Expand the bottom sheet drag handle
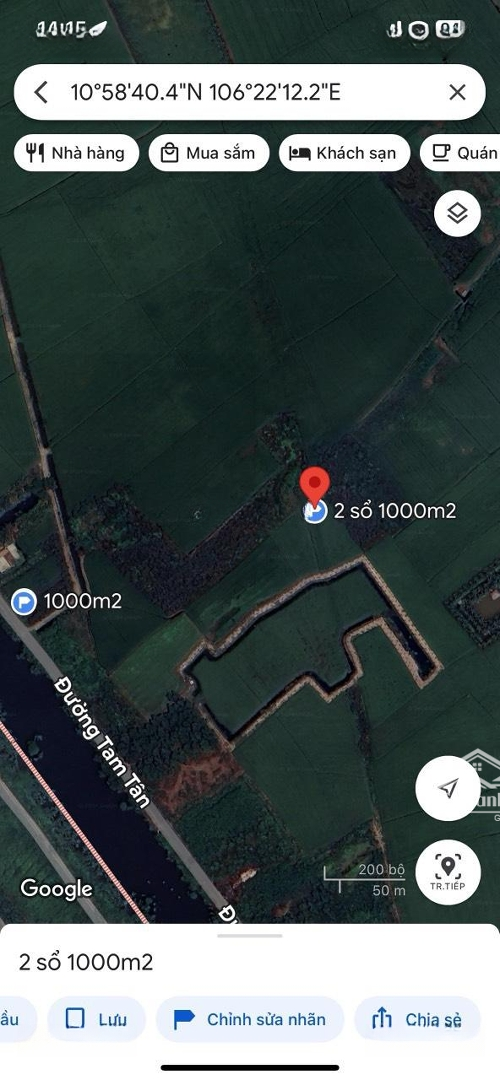This screenshot has width=500, height=1080. (x=250, y=935)
